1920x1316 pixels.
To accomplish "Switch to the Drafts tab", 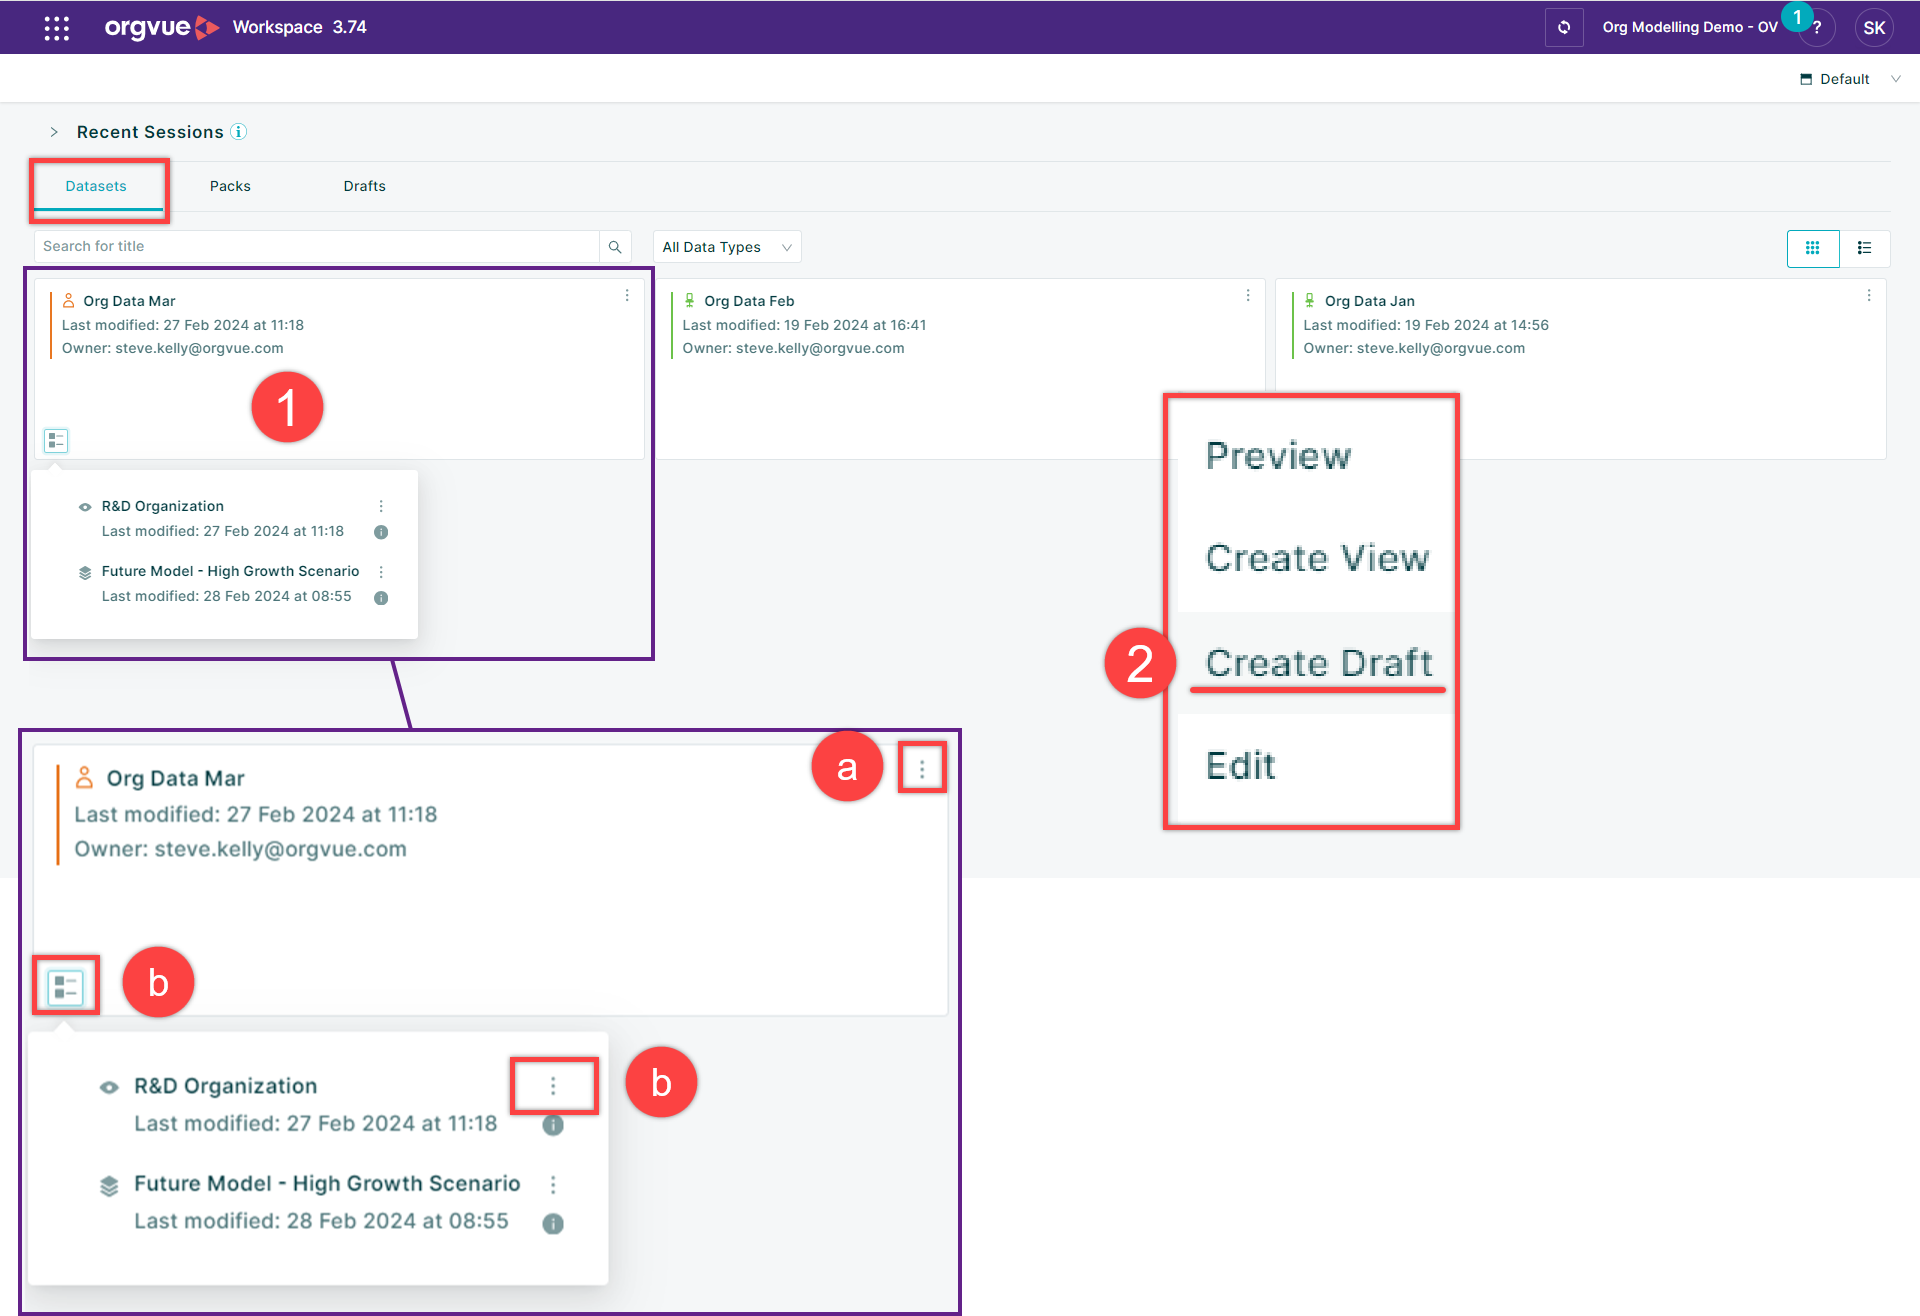I will click(x=364, y=186).
